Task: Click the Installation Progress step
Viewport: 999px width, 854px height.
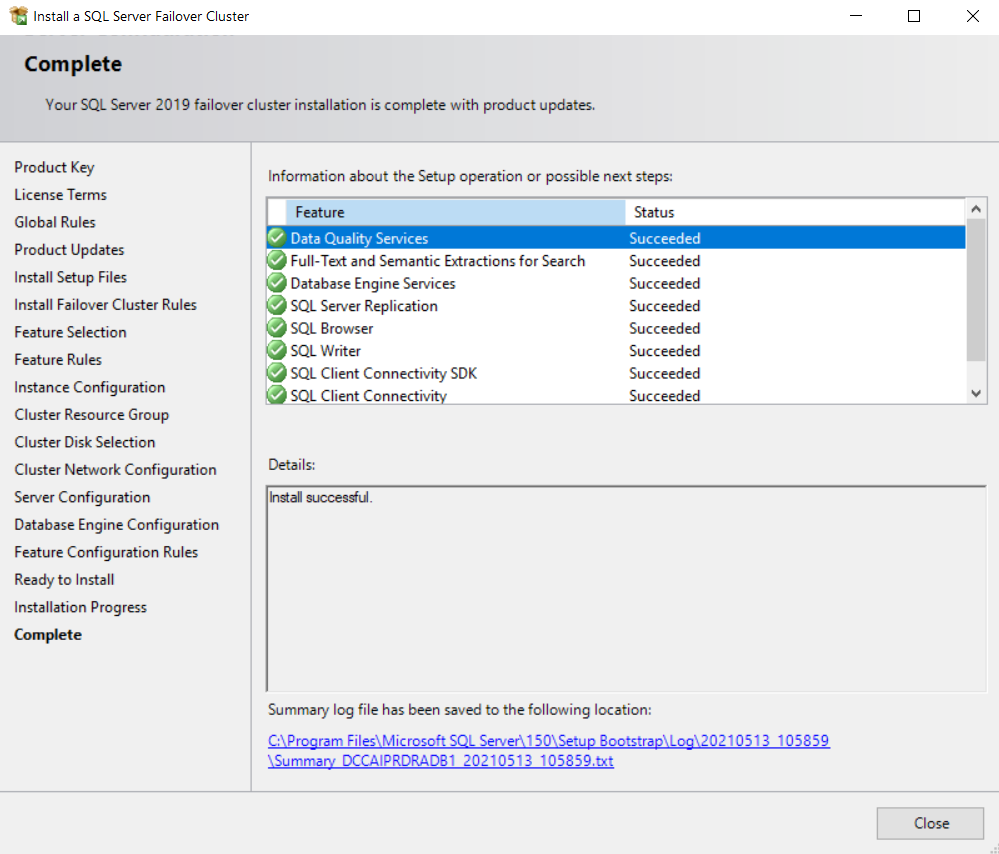Action: click(80, 607)
